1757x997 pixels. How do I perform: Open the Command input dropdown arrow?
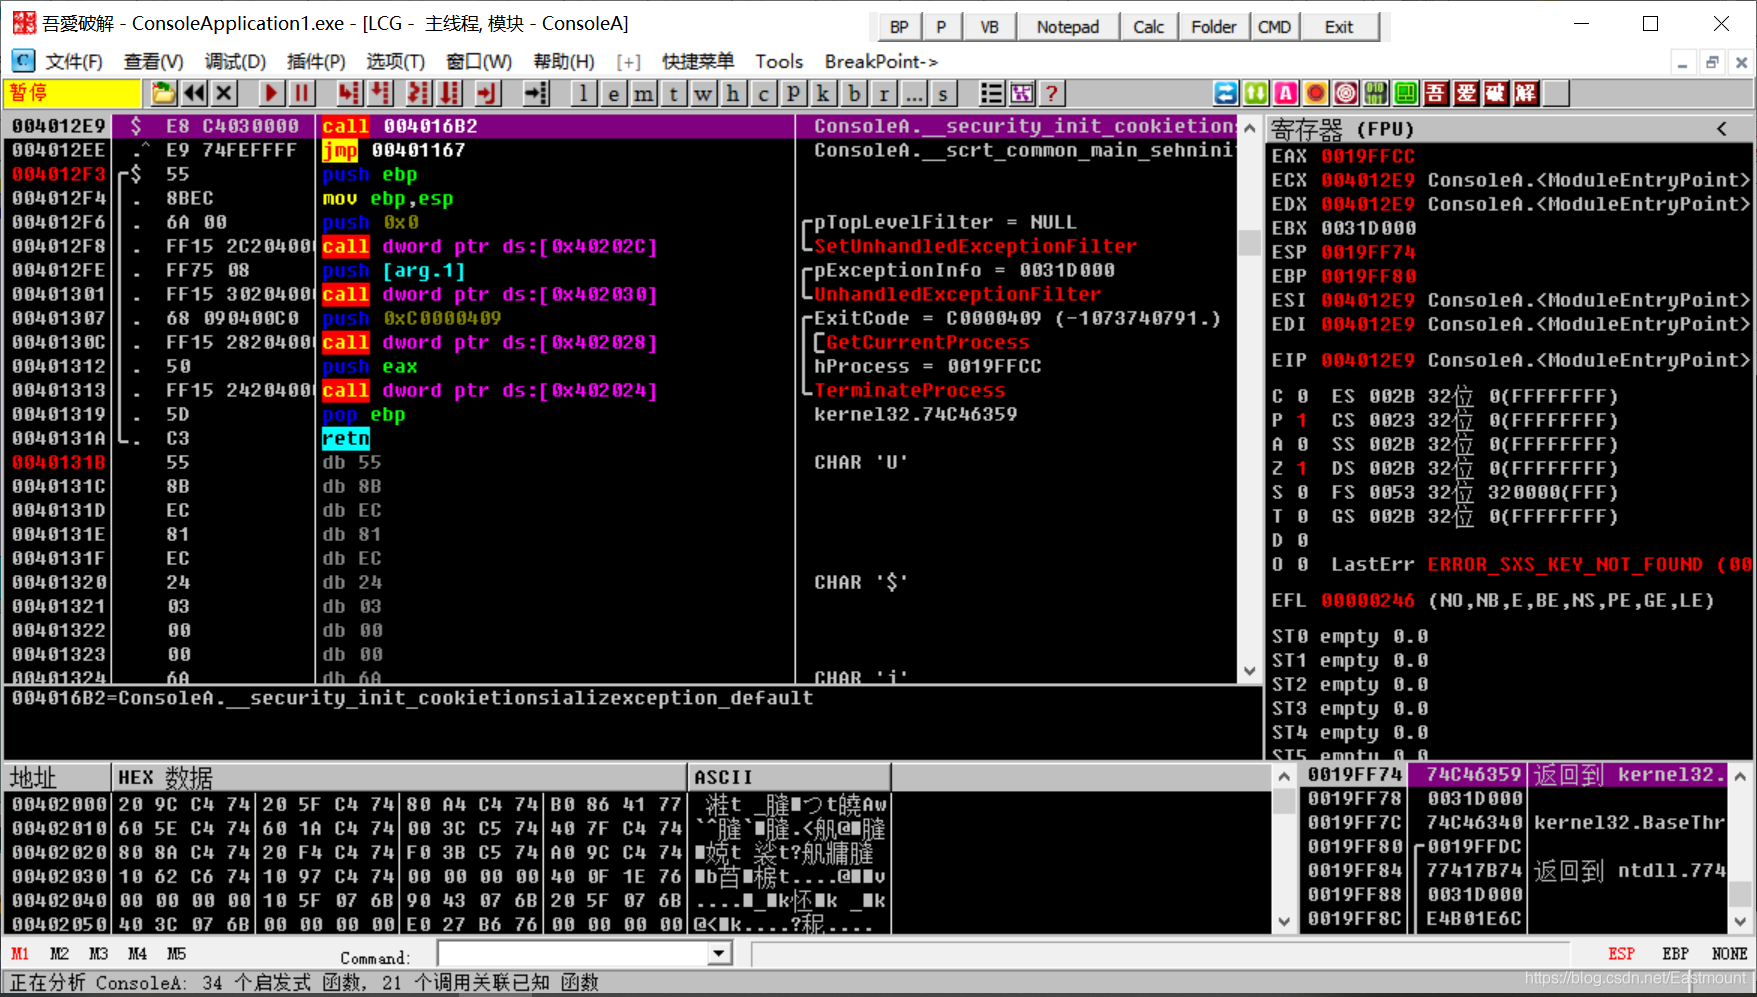tap(718, 954)
